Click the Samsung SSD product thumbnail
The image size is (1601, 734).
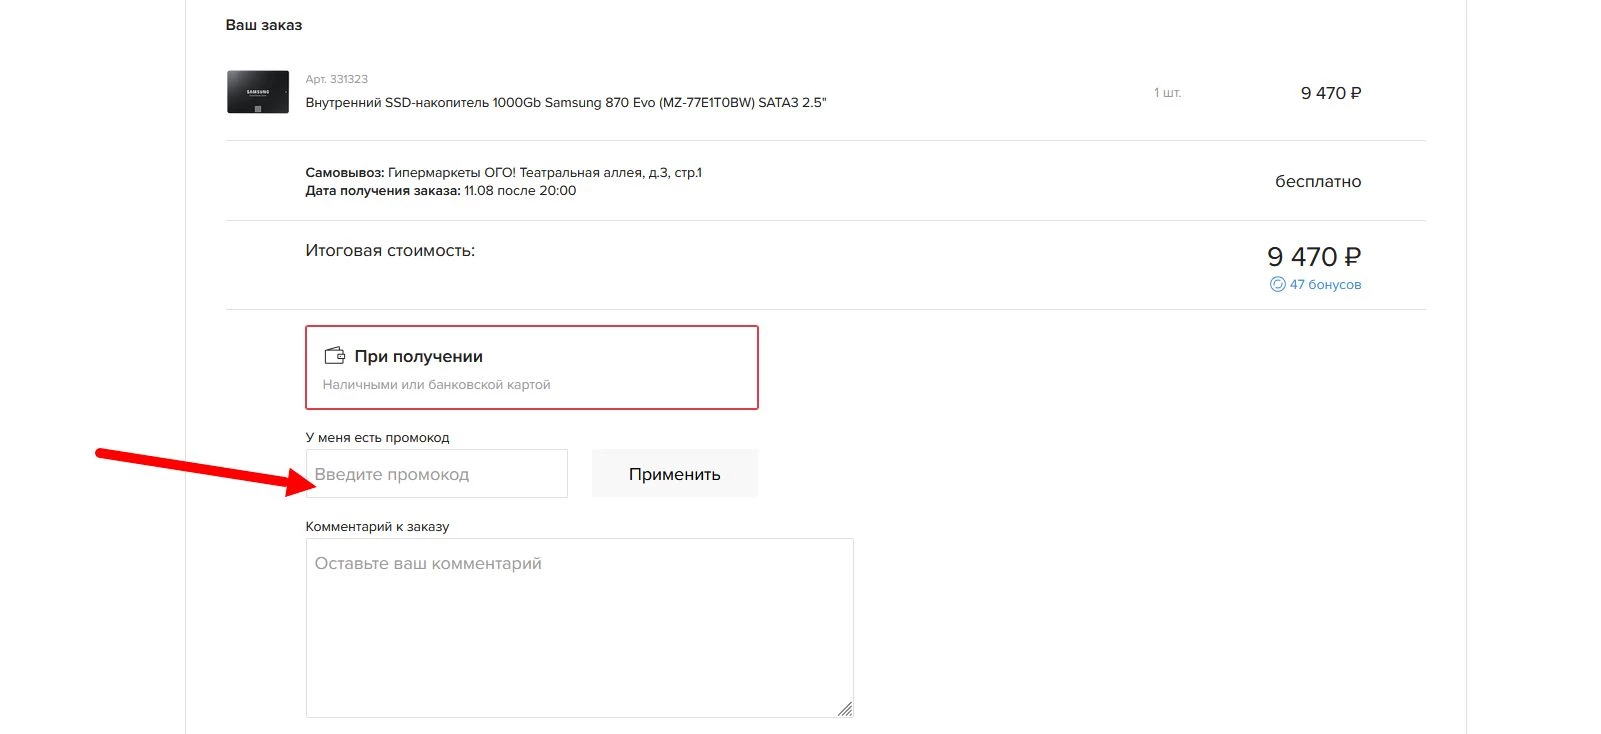[x=258, y=92]
